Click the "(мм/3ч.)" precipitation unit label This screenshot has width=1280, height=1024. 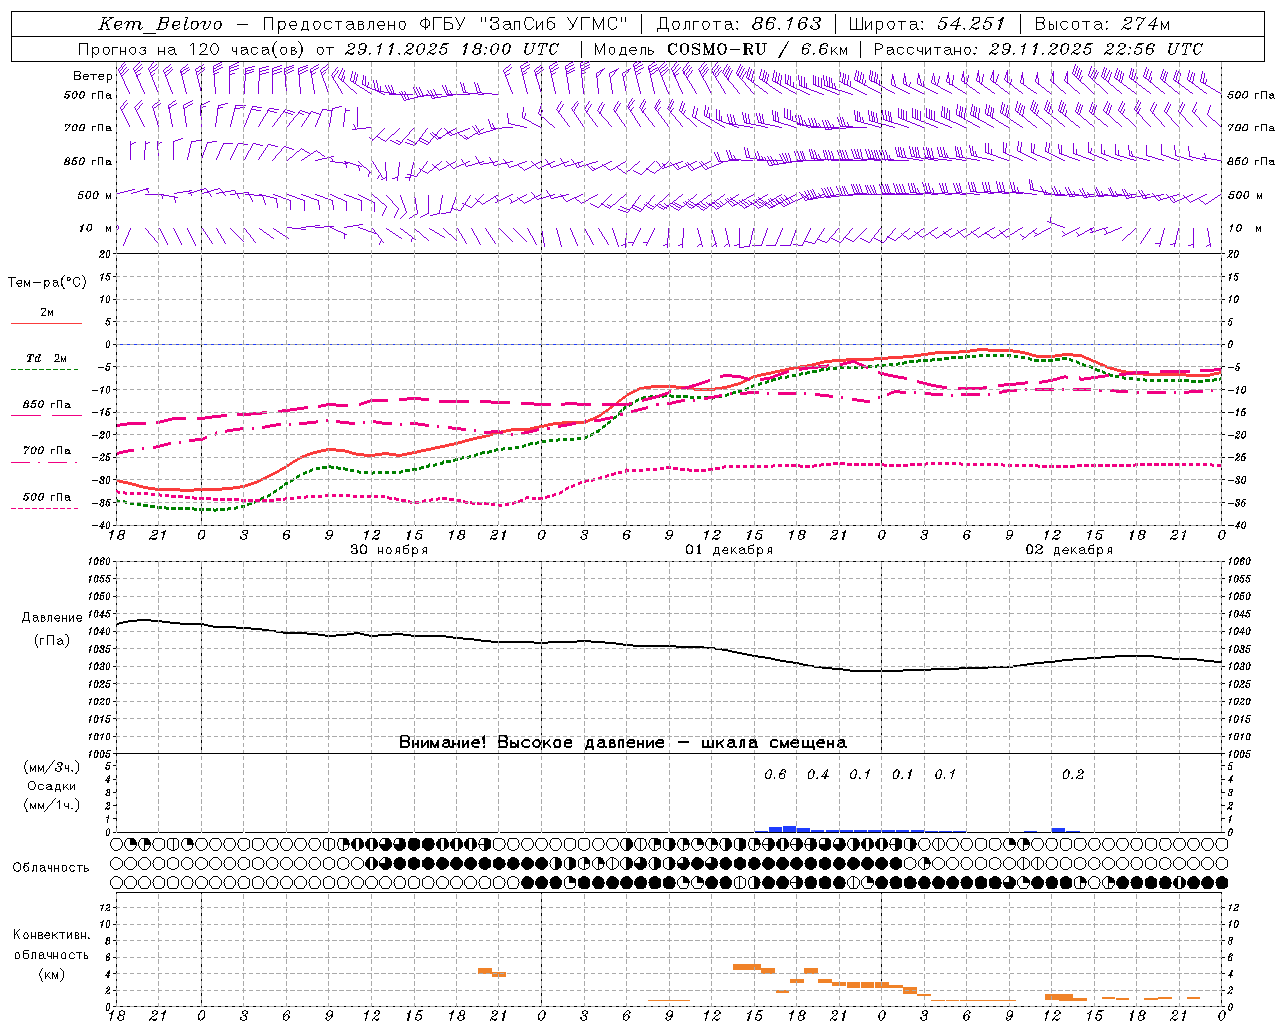[52, 767]
